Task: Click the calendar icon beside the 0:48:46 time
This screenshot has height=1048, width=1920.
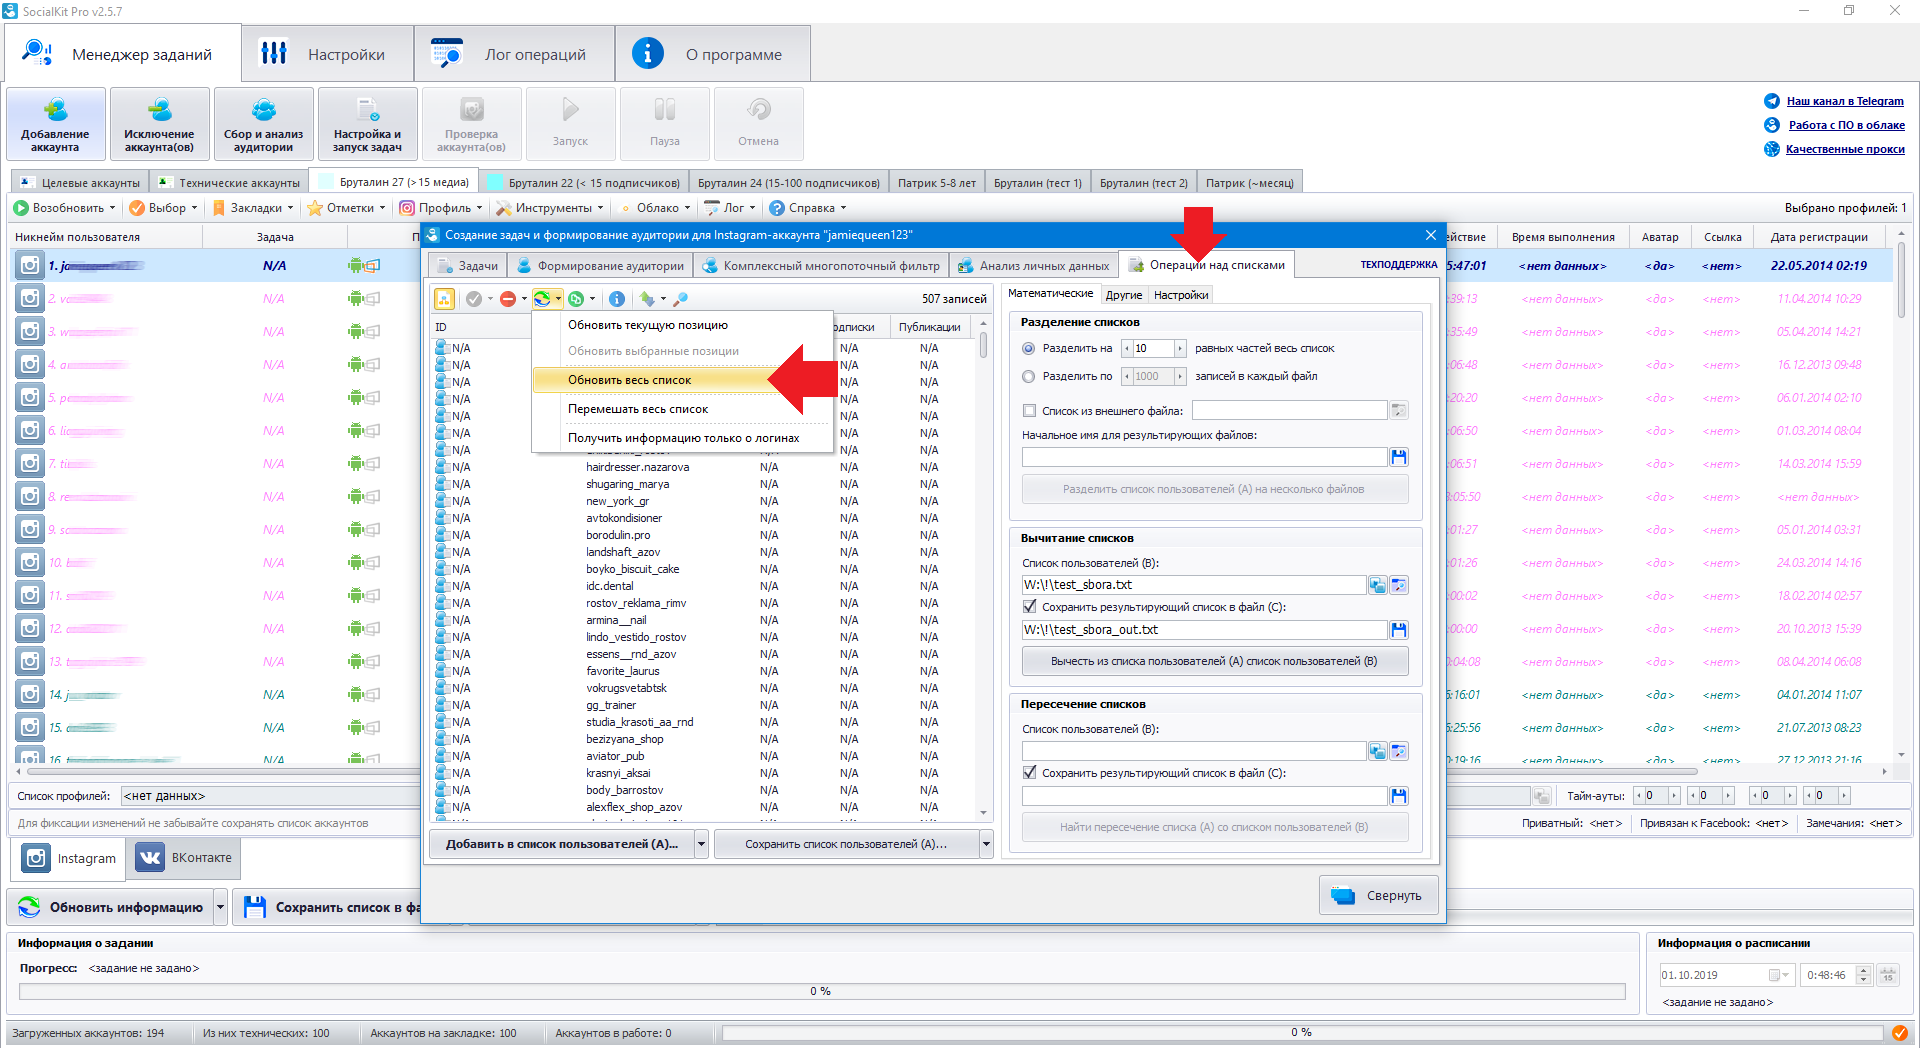Action: pyautogui.click(x=1888, y=975)
